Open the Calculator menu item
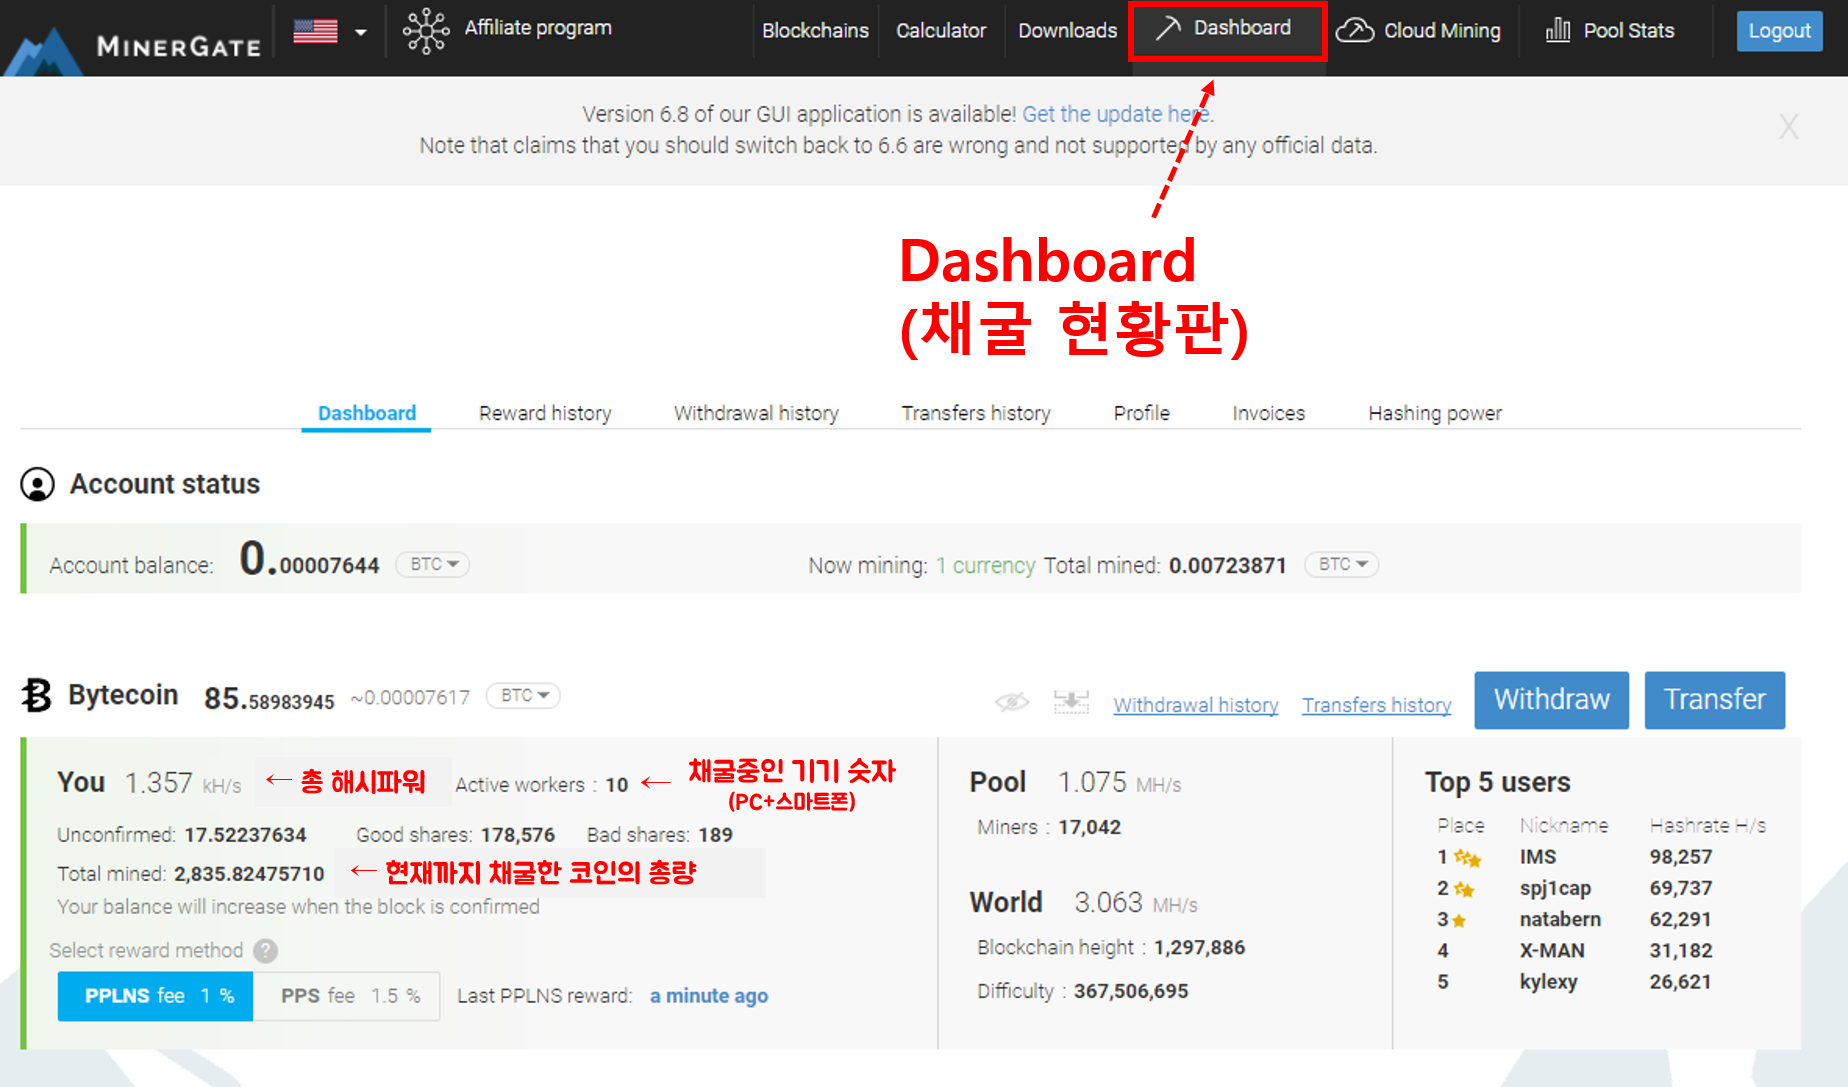The height and width of the screenshot is (1087, 1848). coord(941,31)
